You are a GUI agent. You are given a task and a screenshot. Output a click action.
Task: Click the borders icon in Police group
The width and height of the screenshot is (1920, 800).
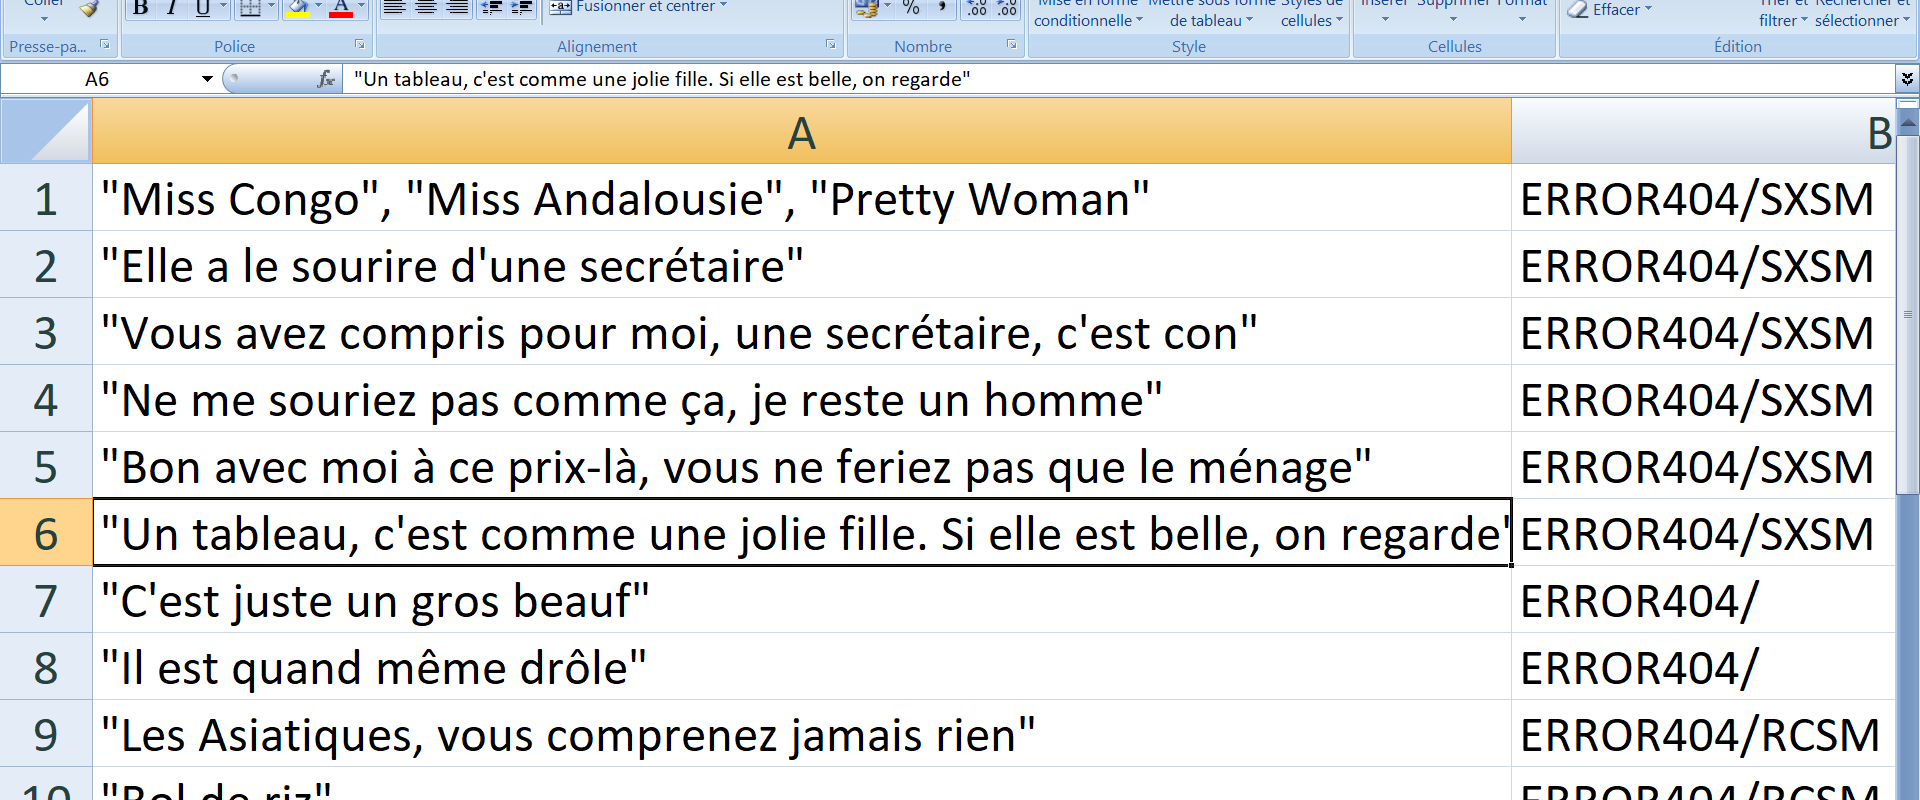coord(250,9)
